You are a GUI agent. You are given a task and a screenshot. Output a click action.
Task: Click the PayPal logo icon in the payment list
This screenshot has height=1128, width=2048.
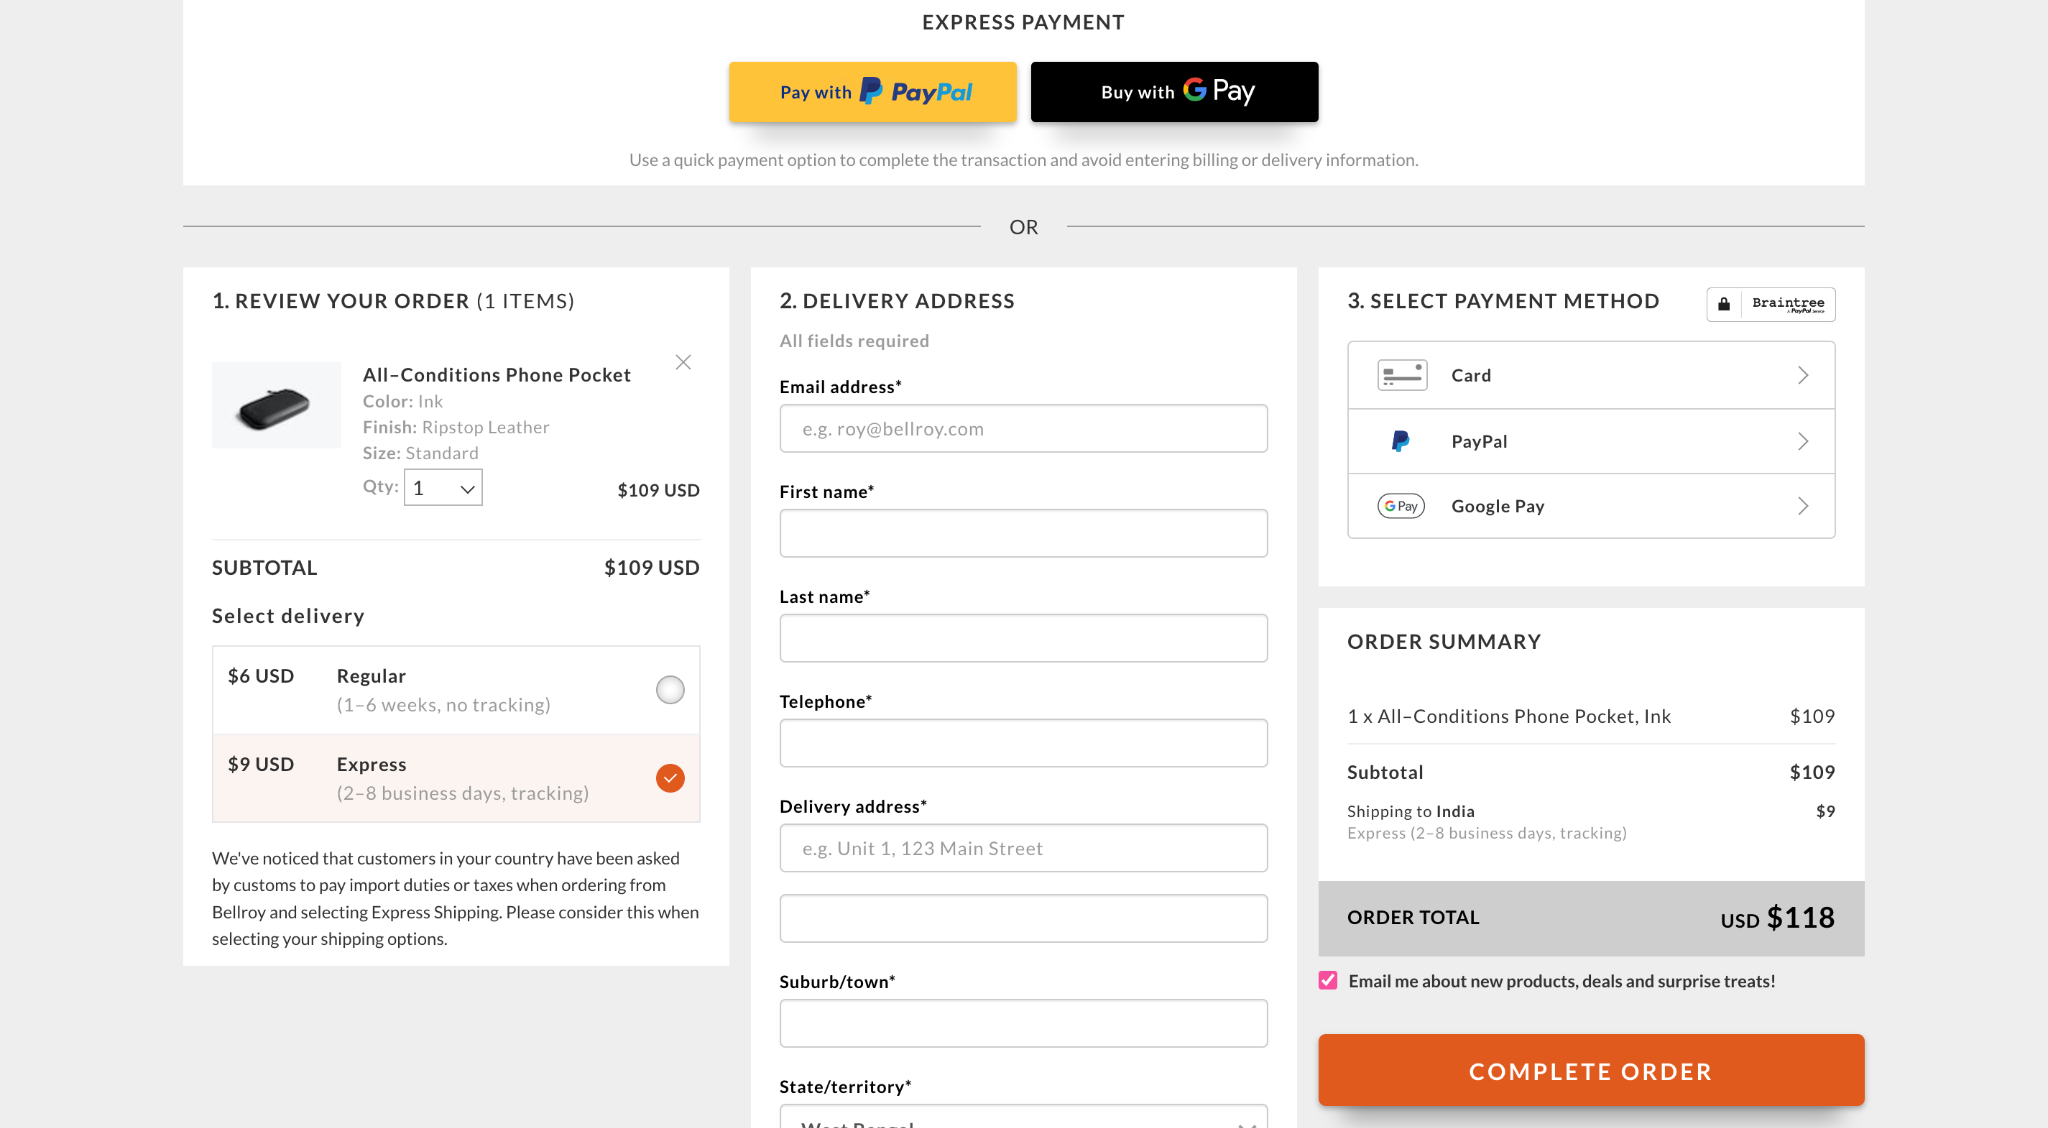(1401, 441)
